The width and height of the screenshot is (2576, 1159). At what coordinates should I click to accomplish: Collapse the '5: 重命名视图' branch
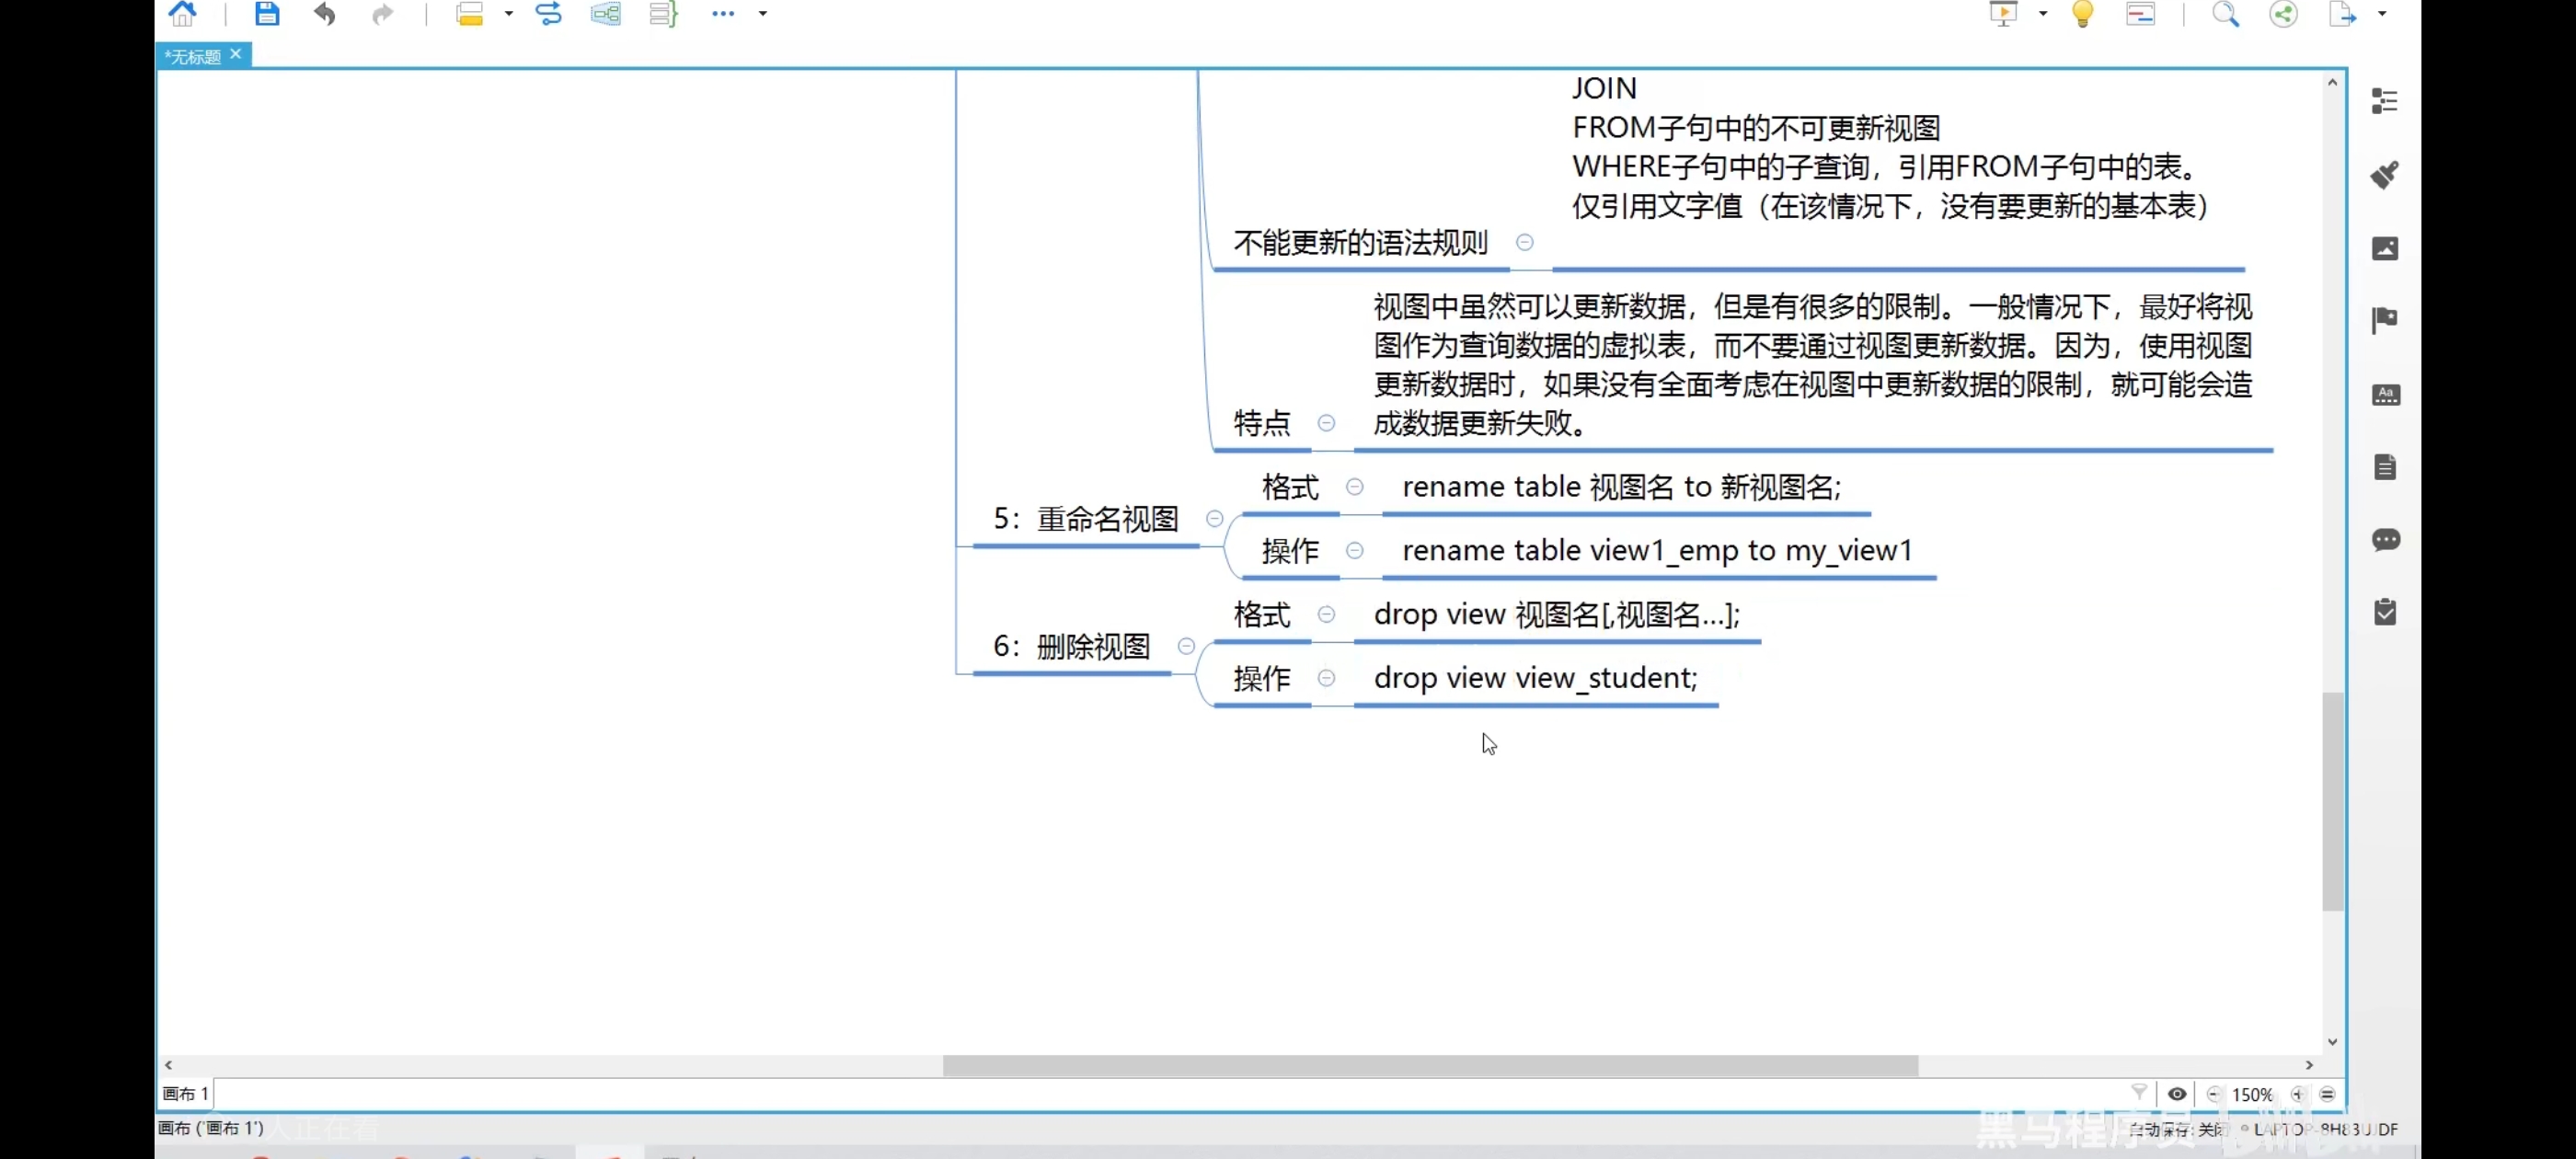point(1214,518)
